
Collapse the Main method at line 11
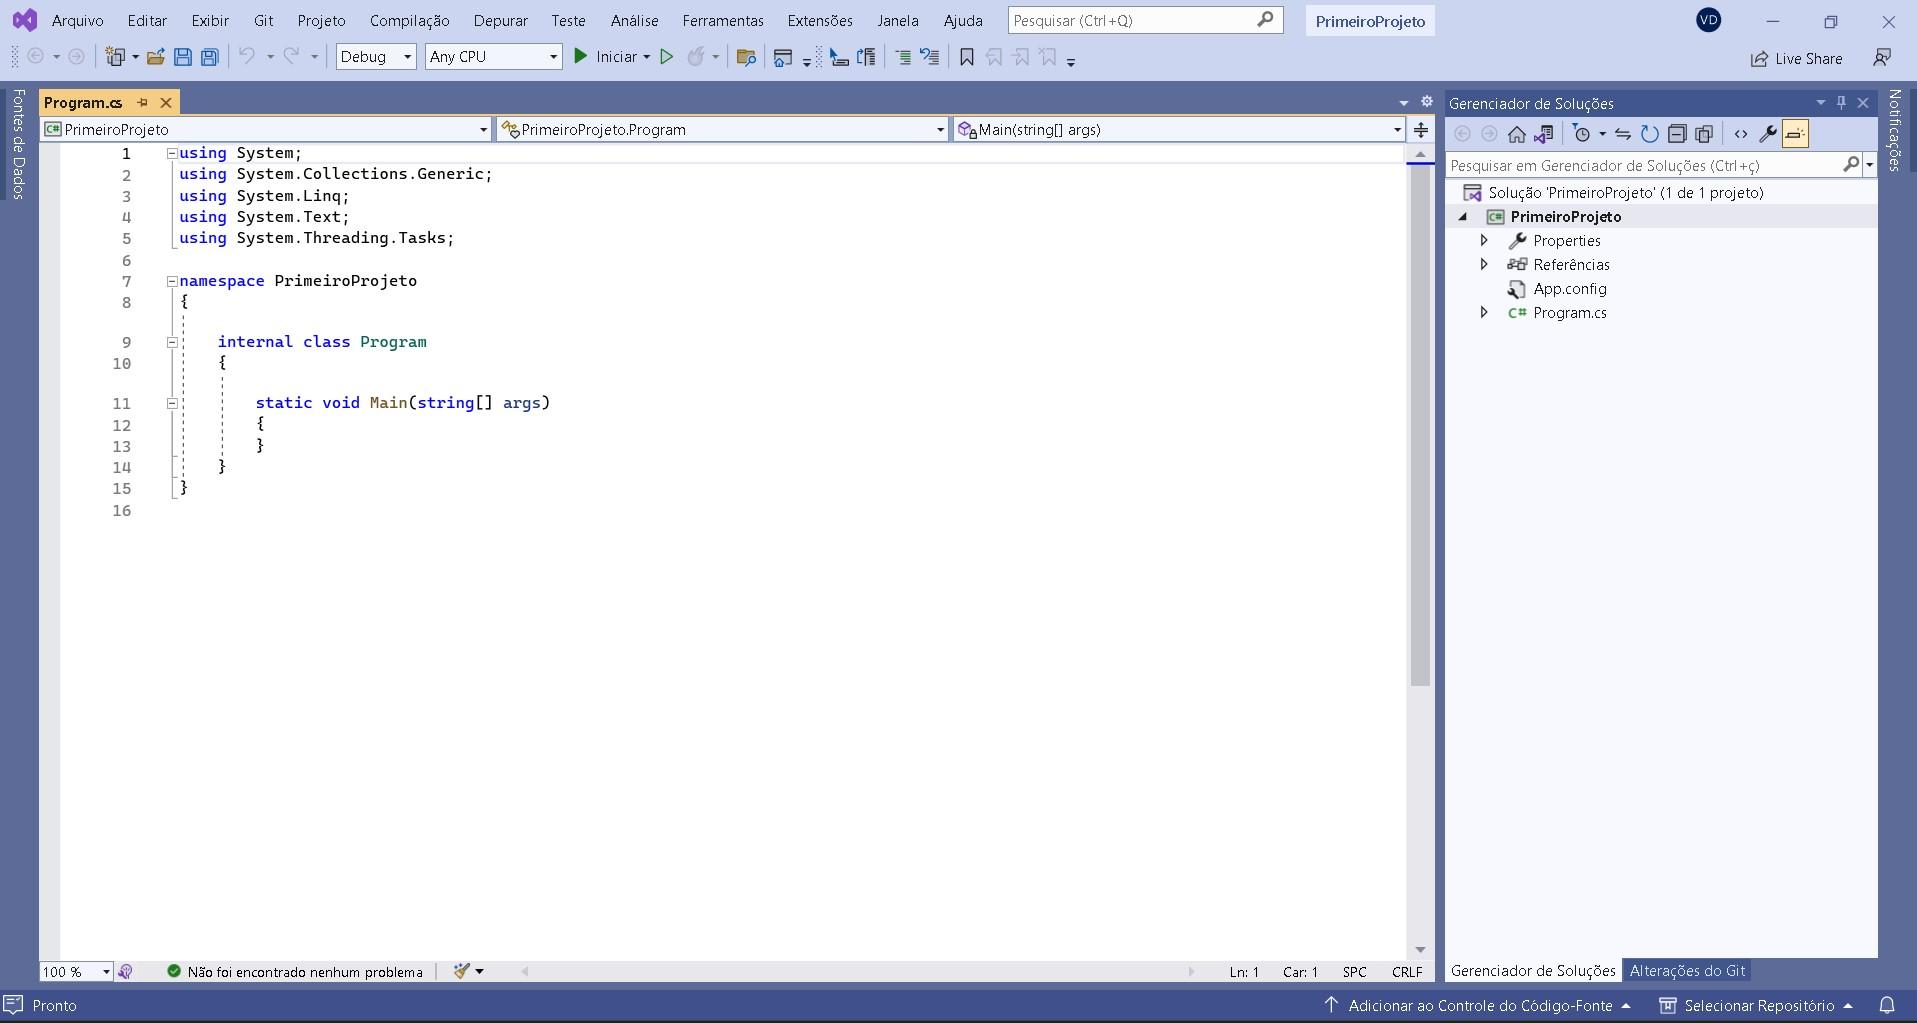tap(172, 403)
